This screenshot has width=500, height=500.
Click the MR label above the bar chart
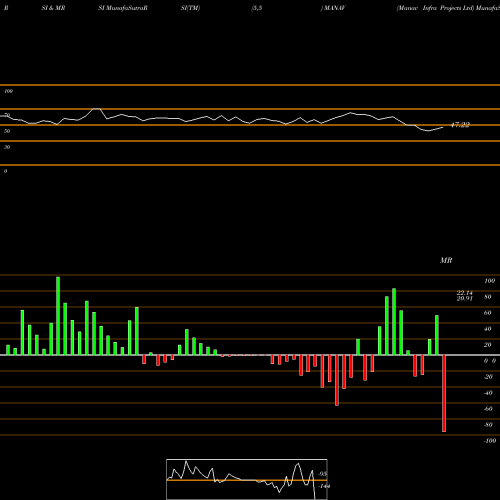[446, 260]
